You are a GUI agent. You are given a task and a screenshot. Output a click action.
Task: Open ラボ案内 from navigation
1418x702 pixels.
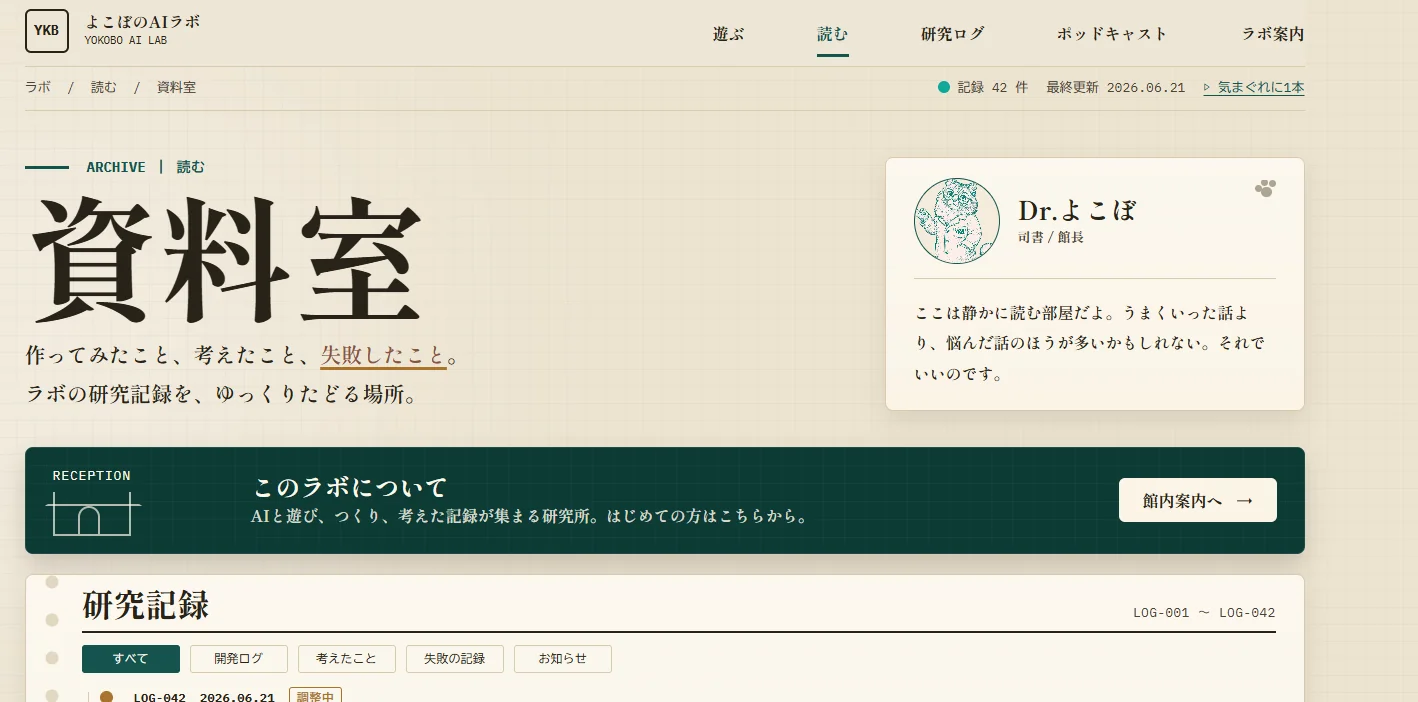[1273, 34]
